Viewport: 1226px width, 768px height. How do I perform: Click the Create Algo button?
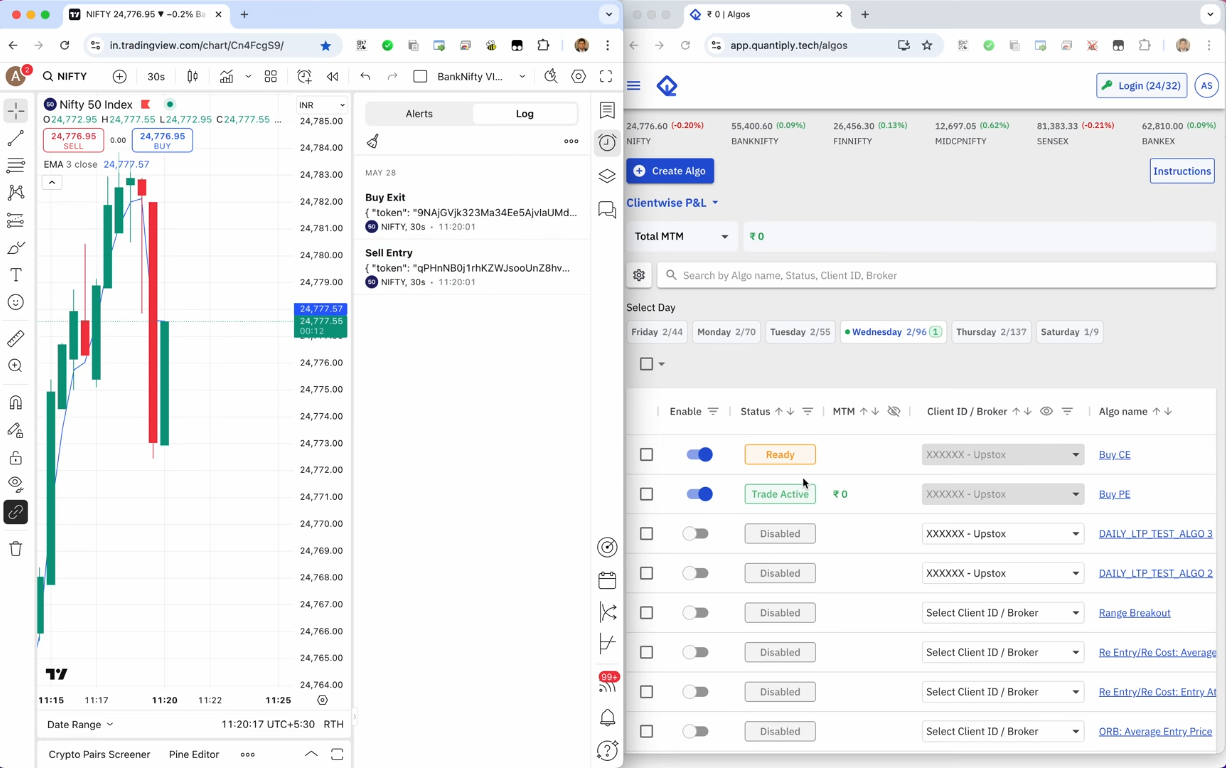click(670, 171)
